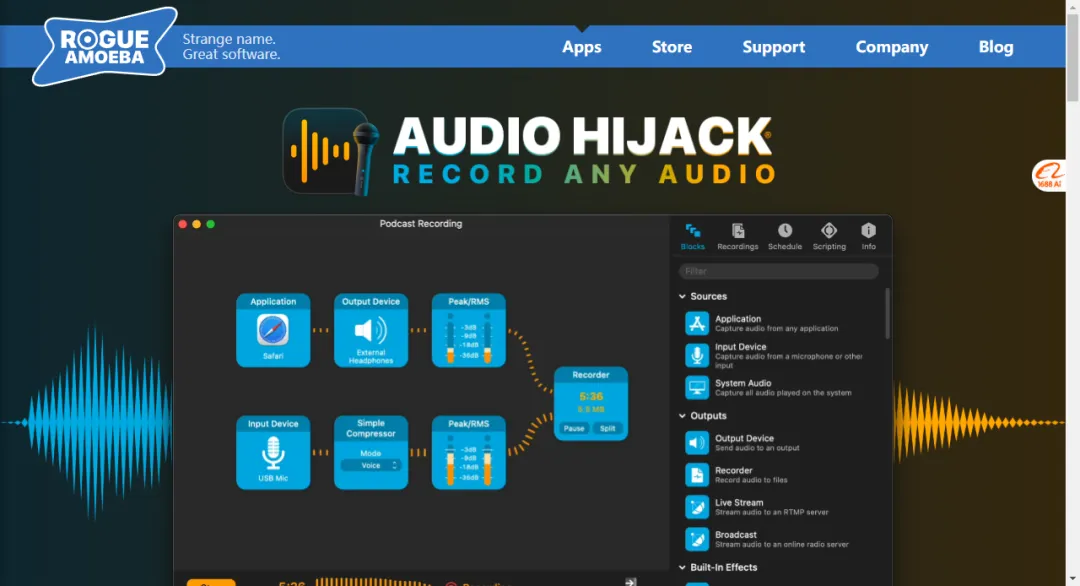1080x586 pixels.
Task: Select the Application source block icon
Action: pos(696,323)
